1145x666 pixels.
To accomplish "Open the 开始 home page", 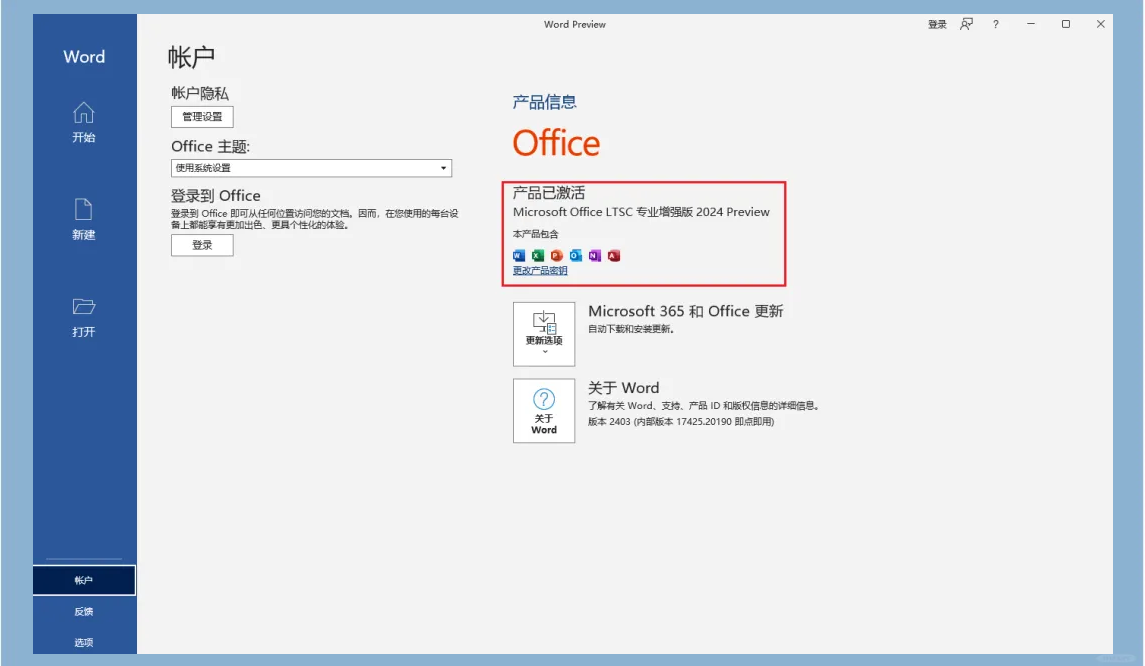I will (x=83, y=122).
